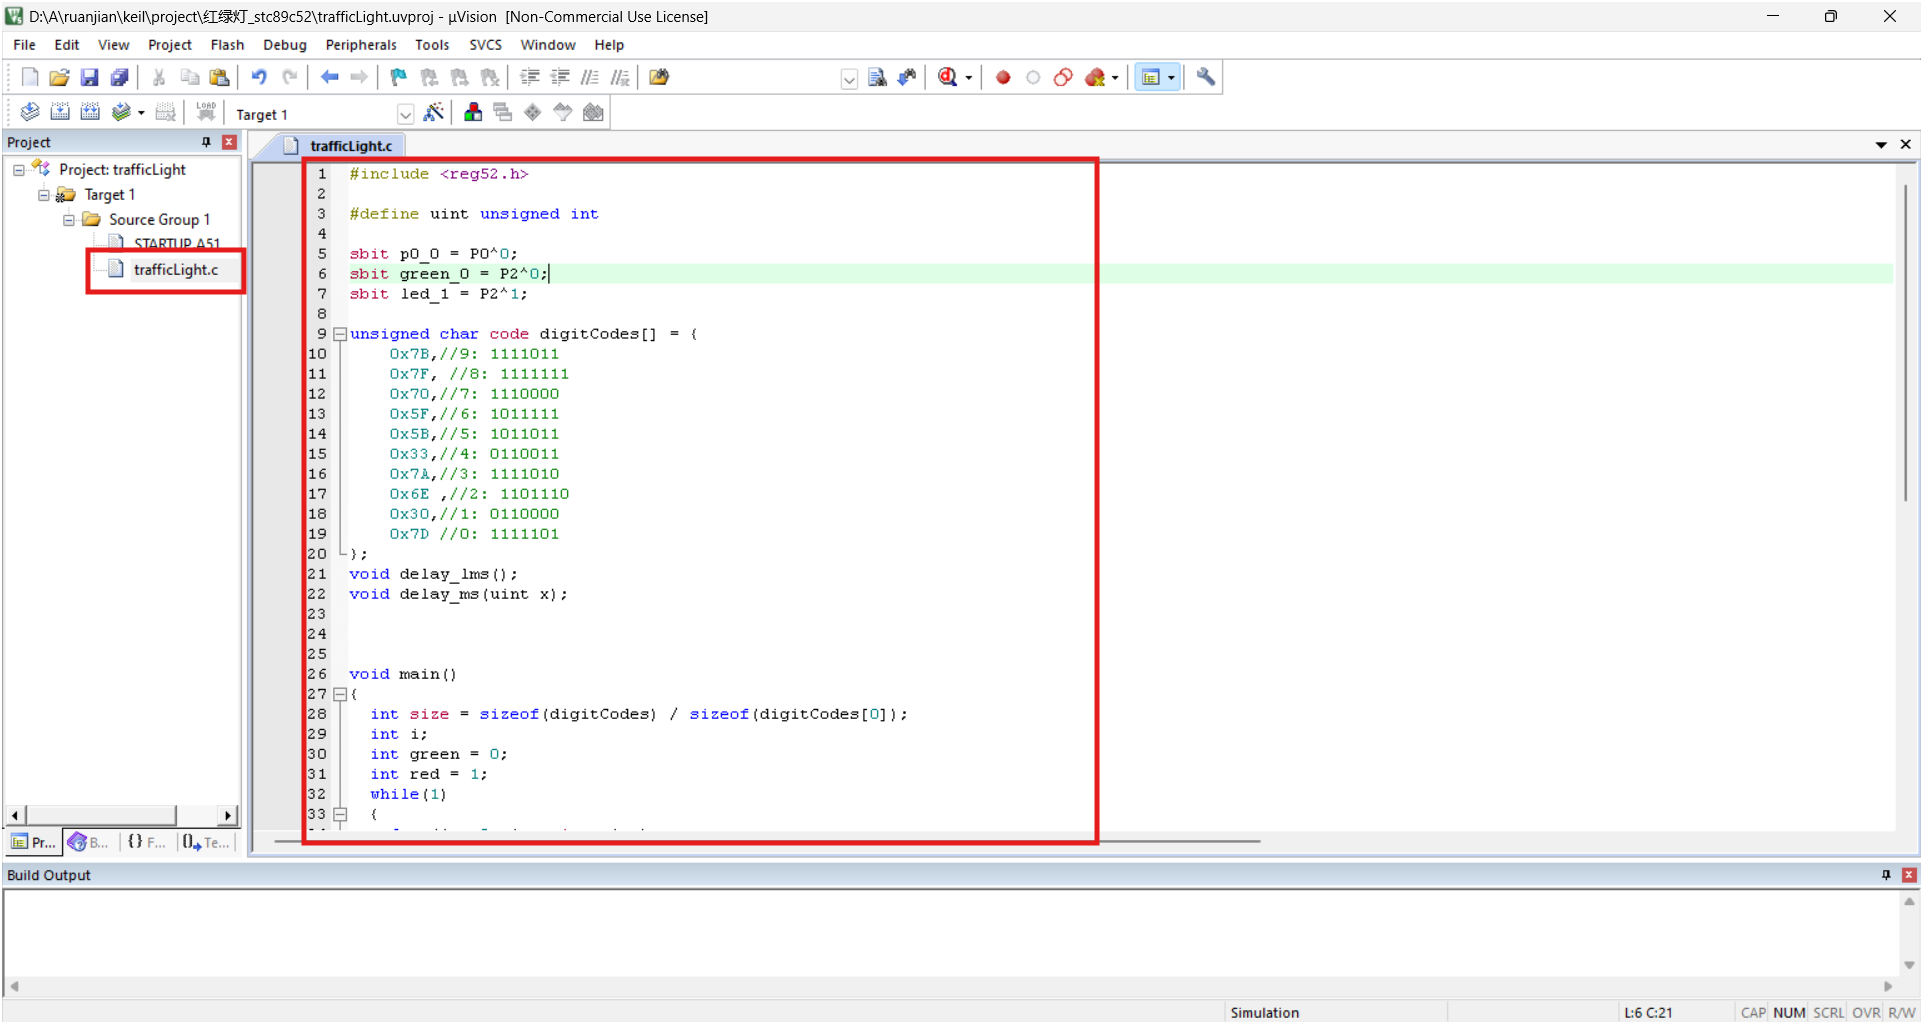Open the Configuration wrench
Screen dimensions: 1921x1022
[1206, 77]
